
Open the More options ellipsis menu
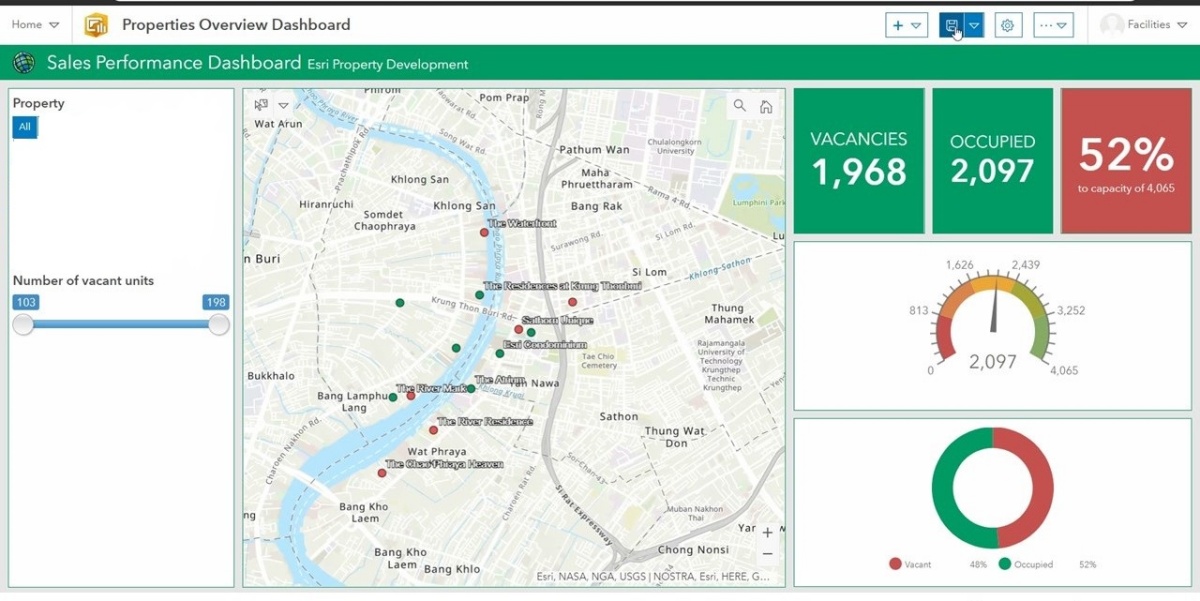click(1053, 25)
